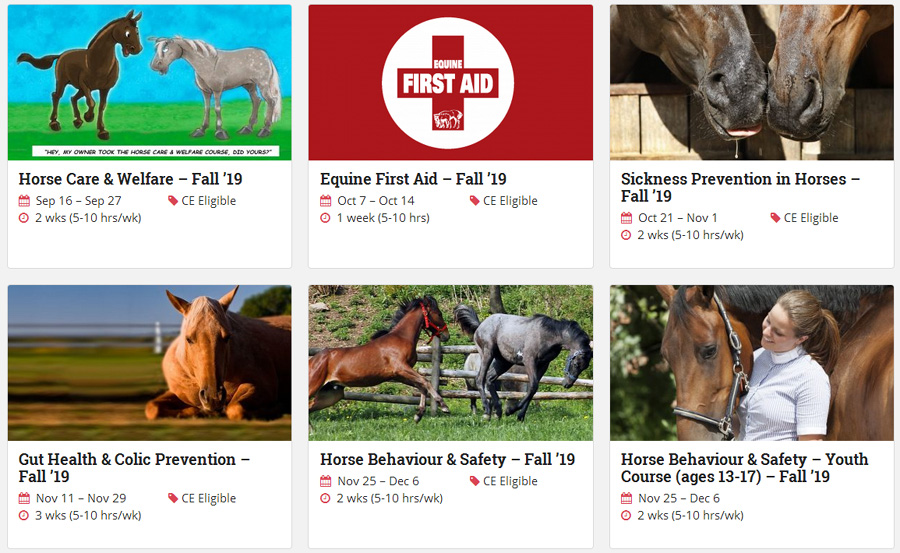Open Gut Health & Colic Prevention course title

point(134,467)
